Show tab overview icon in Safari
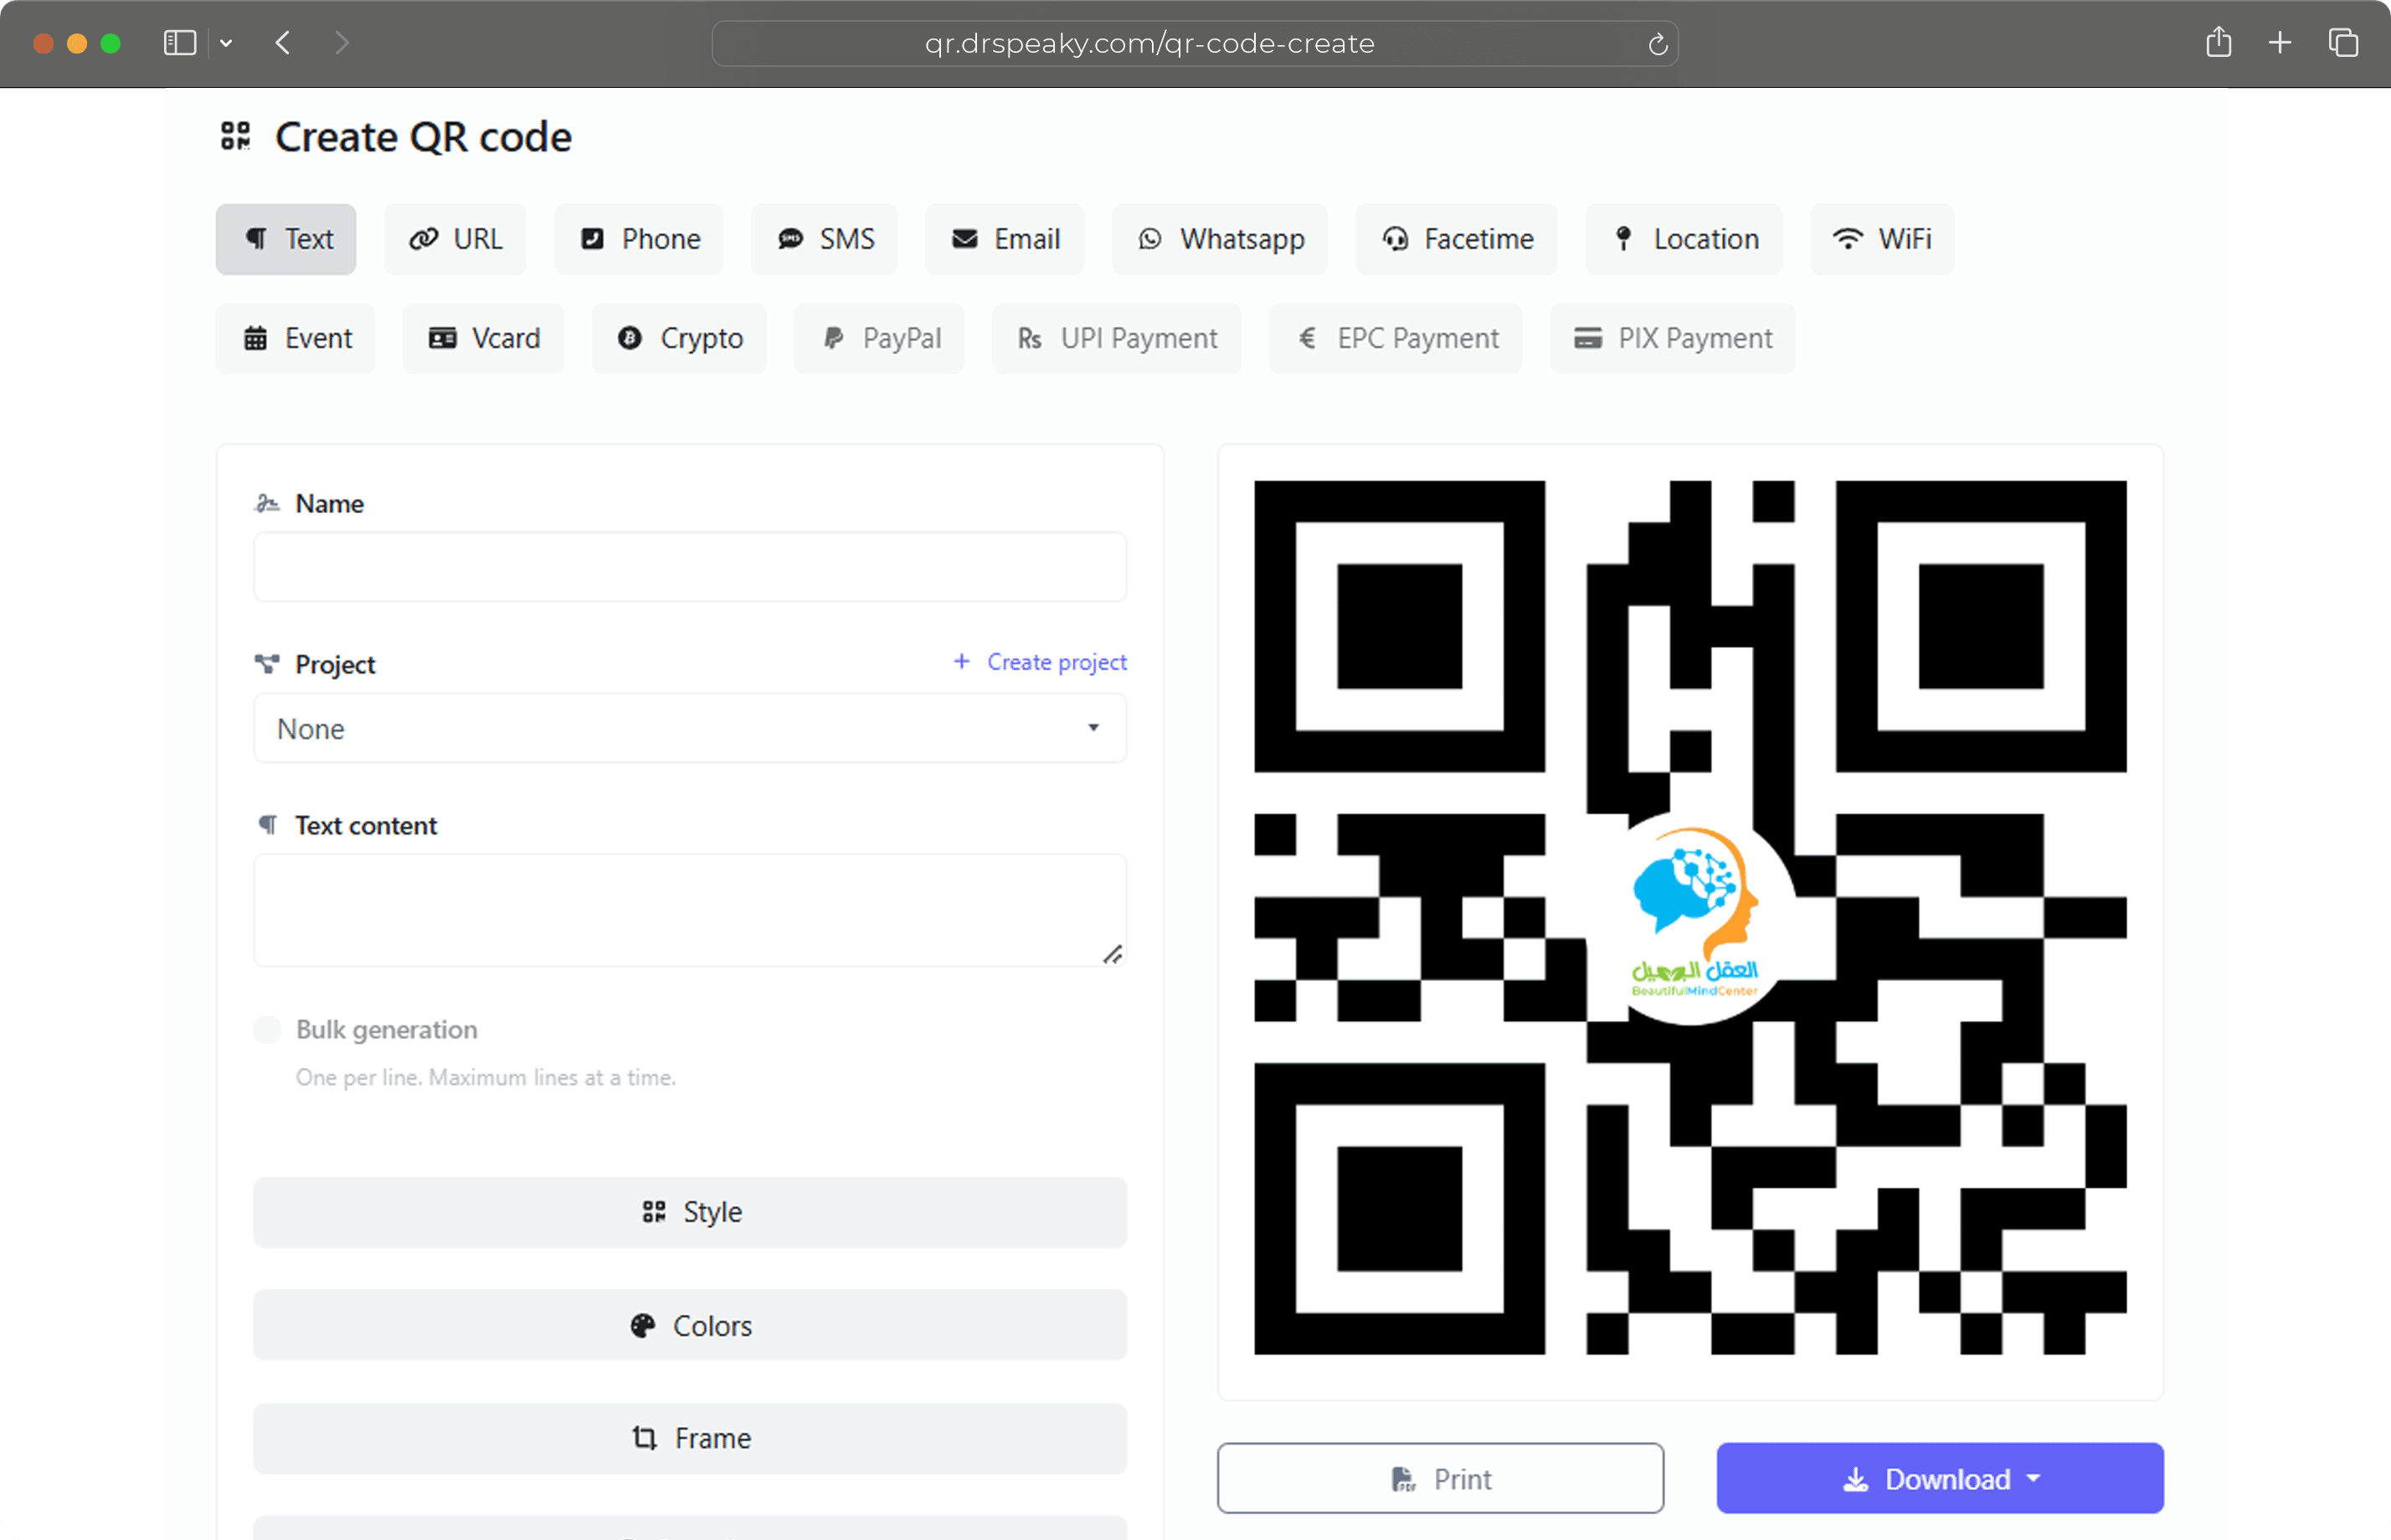Viewport: 2391px width, 1540px height. click(2343, 43)
